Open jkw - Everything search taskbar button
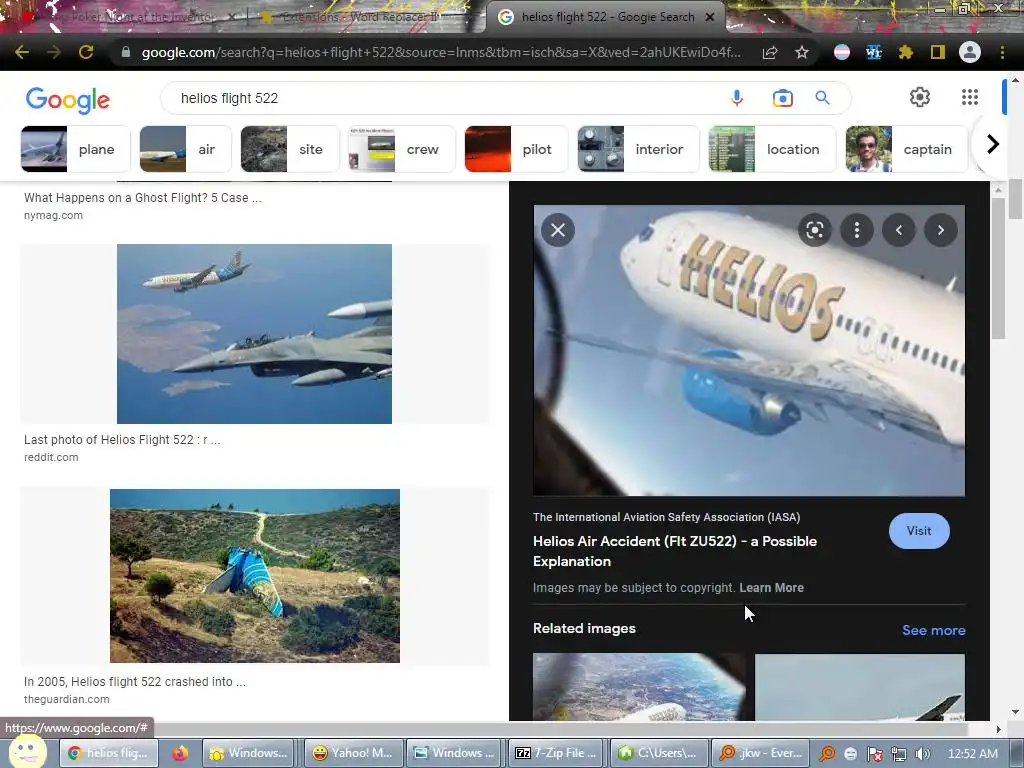 pos(761,753)
